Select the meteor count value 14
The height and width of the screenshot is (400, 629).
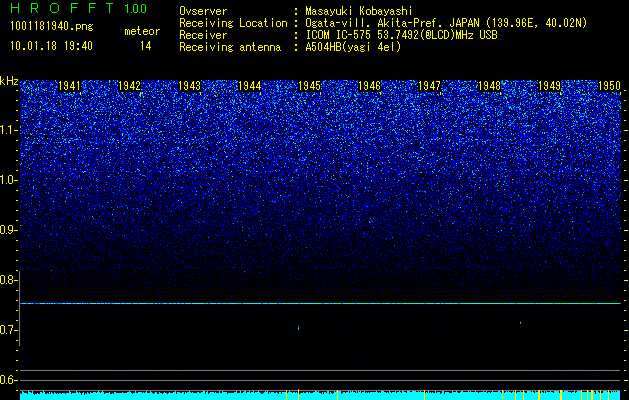(x=146, y=46)
